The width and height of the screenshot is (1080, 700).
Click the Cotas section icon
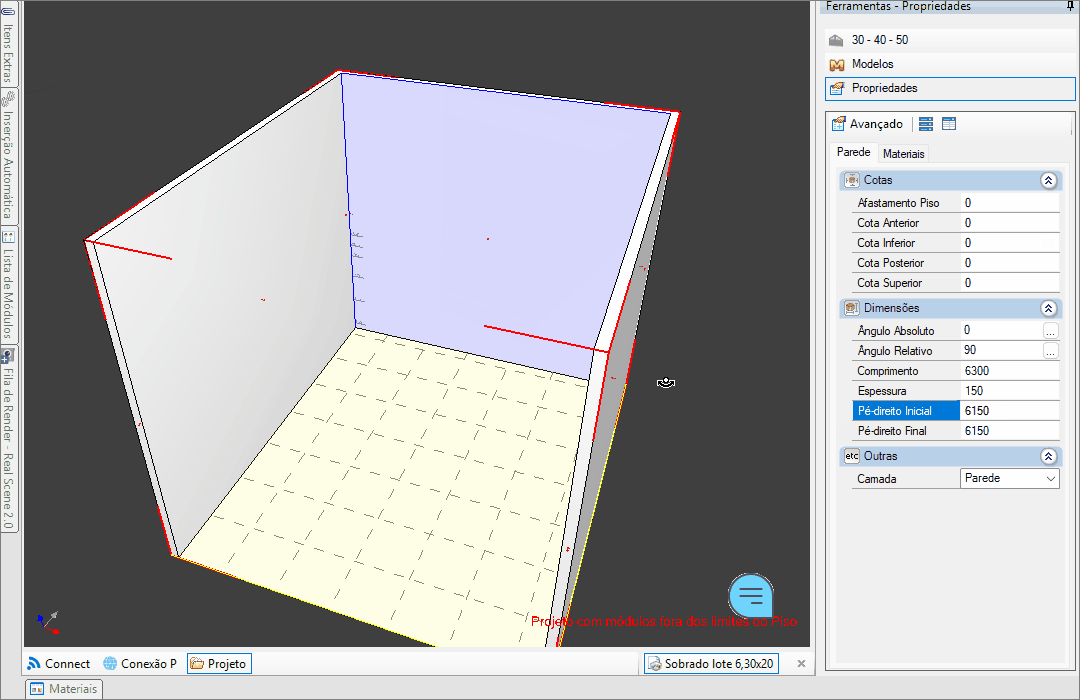click(852, 180)
